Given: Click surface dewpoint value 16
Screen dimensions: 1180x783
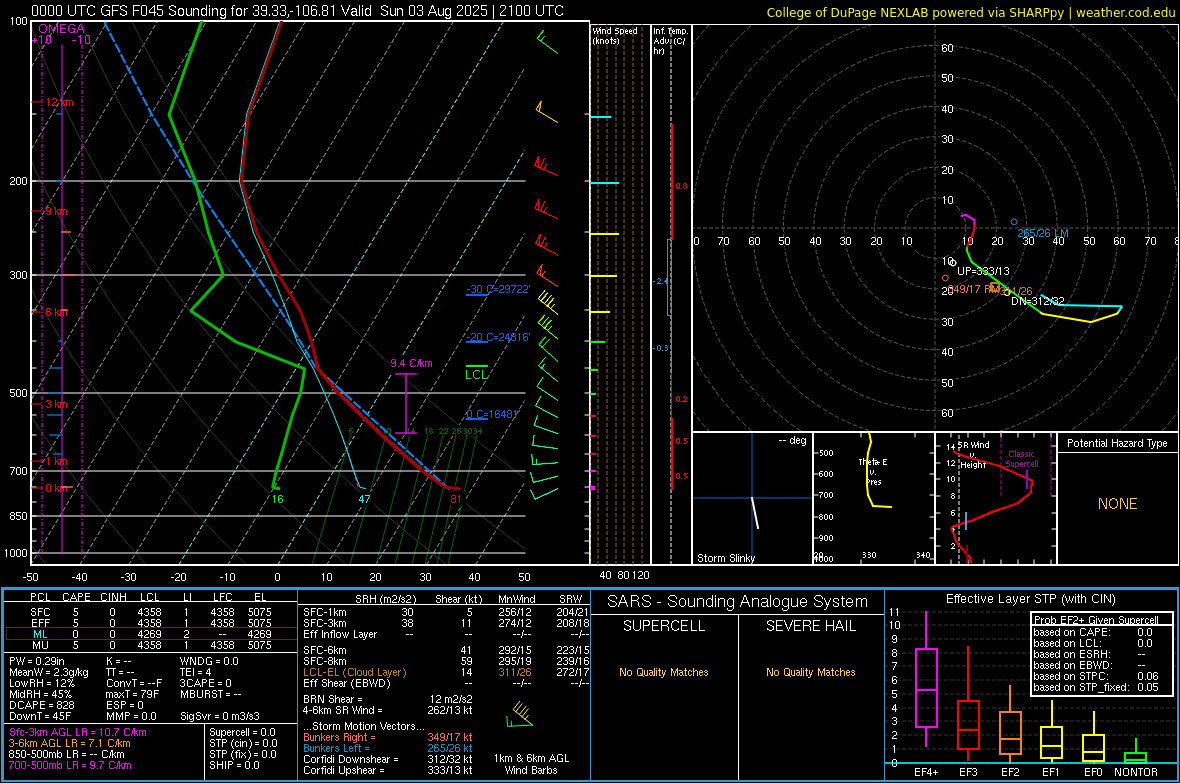Looking at the screenshot, I should click(x=278, y=499).
